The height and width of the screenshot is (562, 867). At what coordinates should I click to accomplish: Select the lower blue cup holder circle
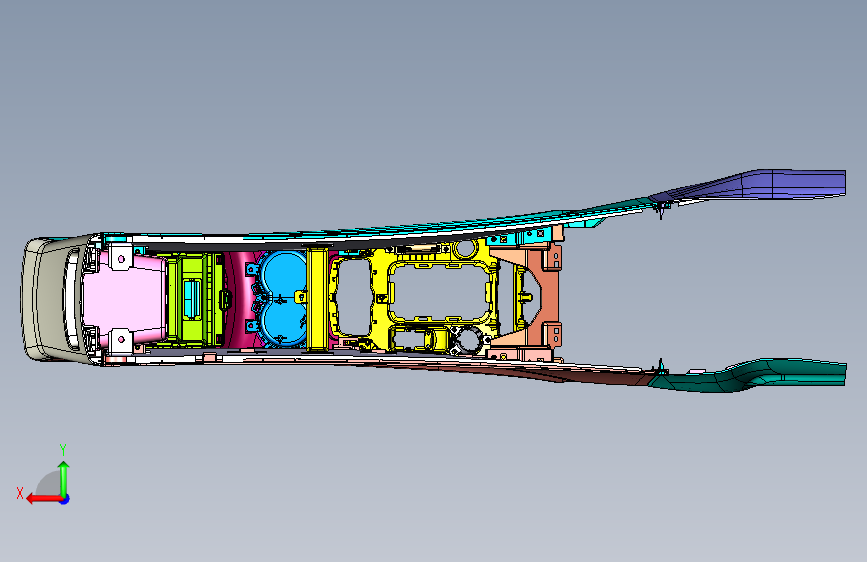pos(284,323)
